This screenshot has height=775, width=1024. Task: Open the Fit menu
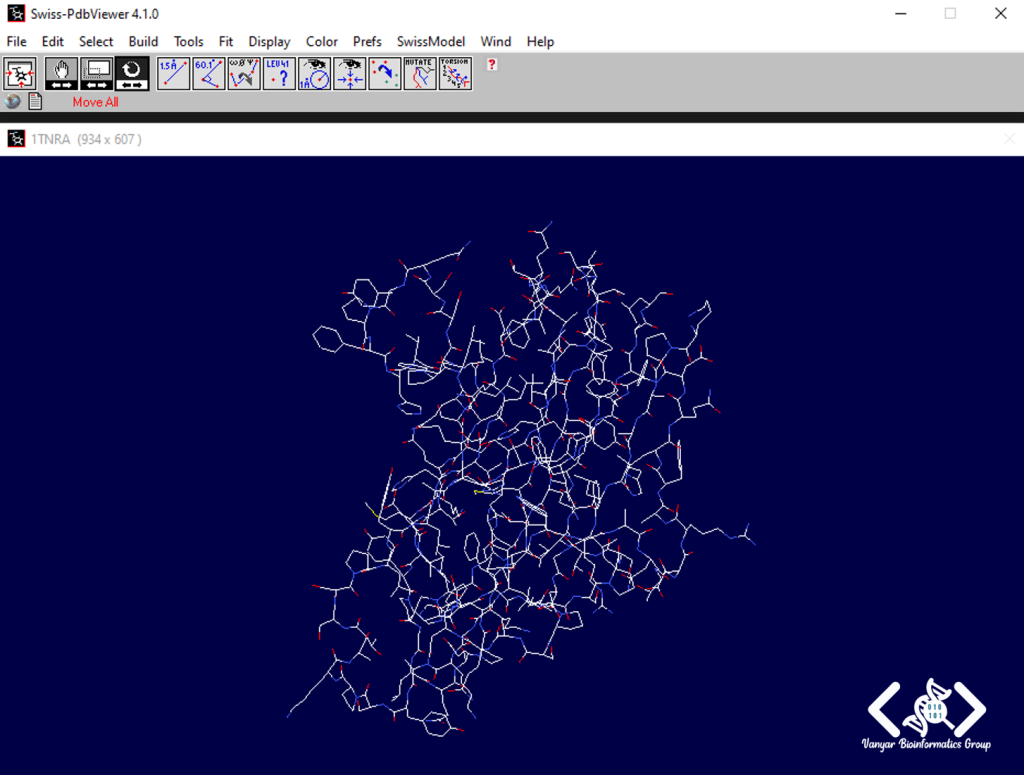click(225, 41)
